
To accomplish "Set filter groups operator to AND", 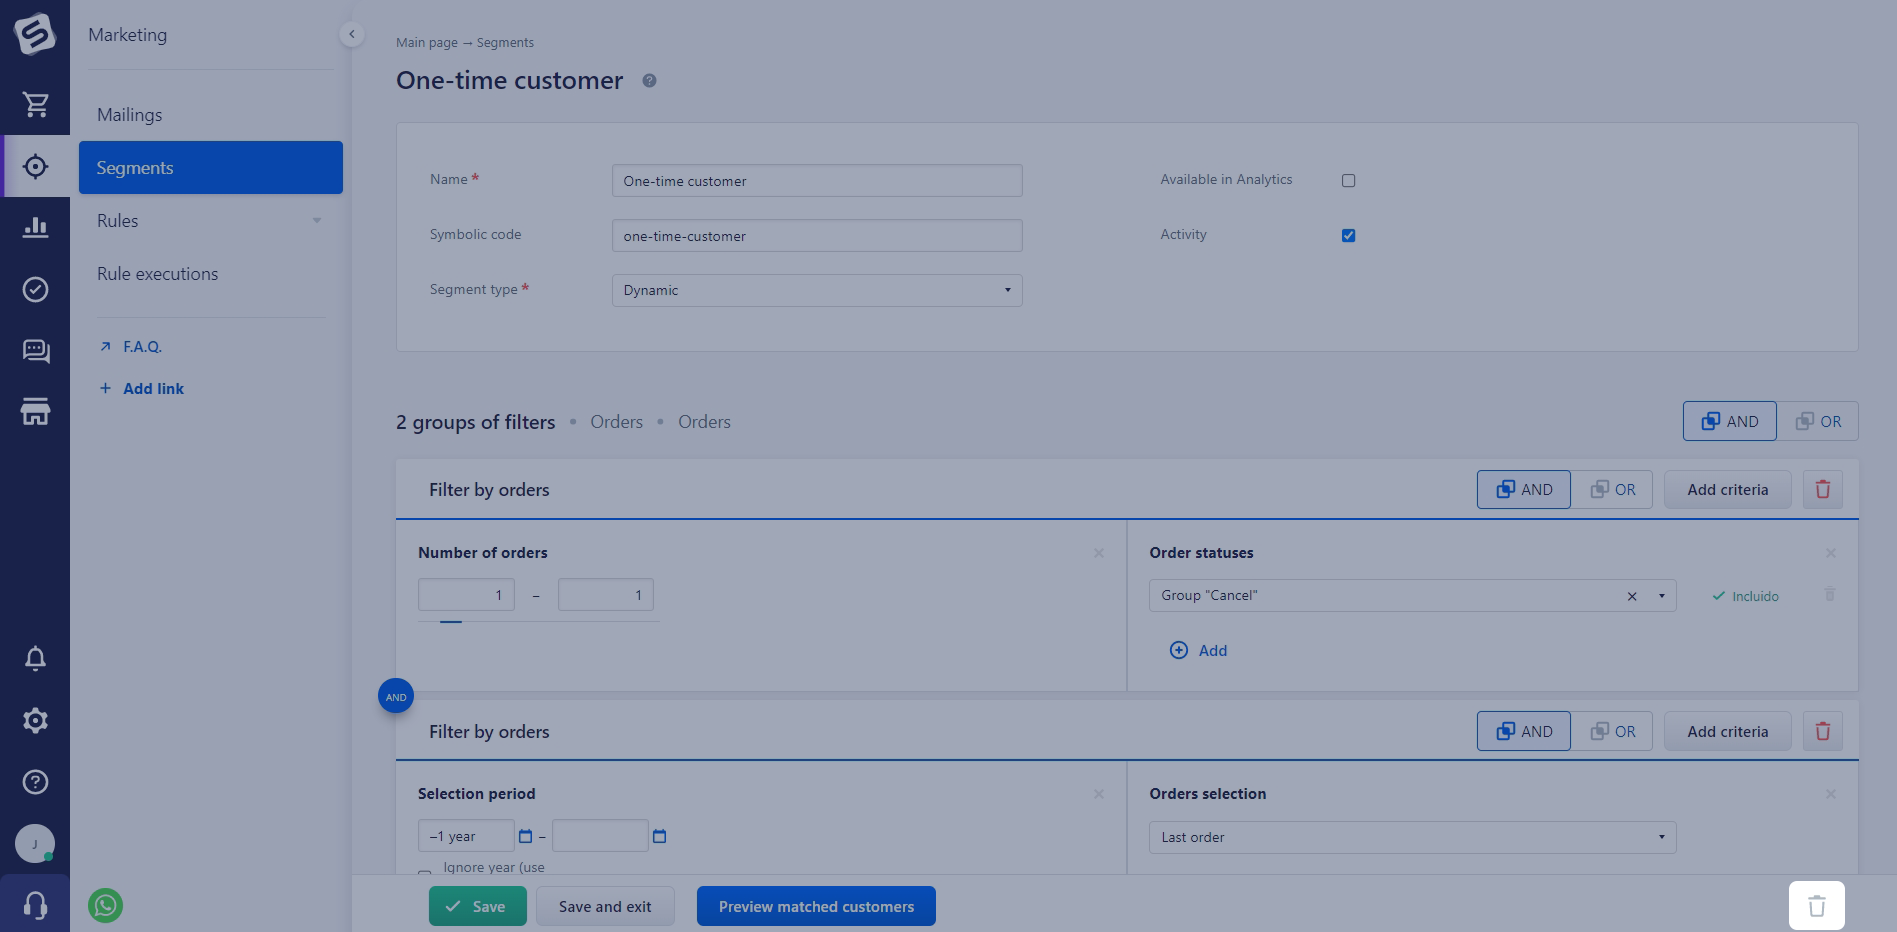I will 1730,421.
